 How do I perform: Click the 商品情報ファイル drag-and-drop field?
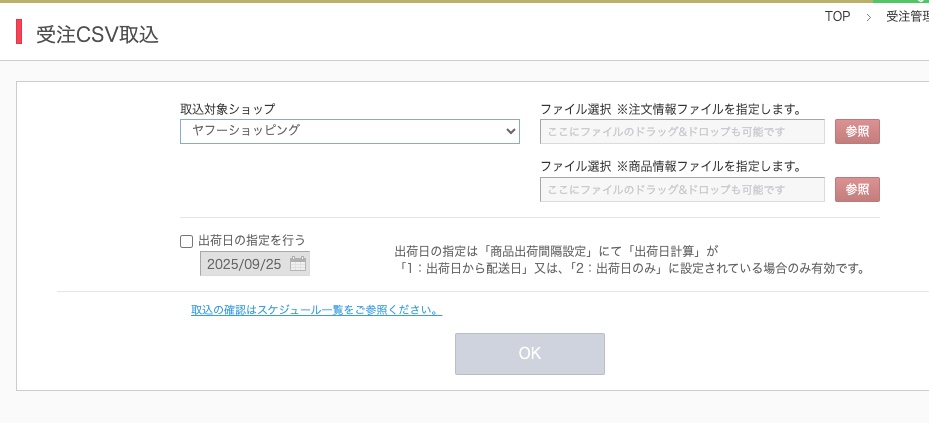pos(682,190)
